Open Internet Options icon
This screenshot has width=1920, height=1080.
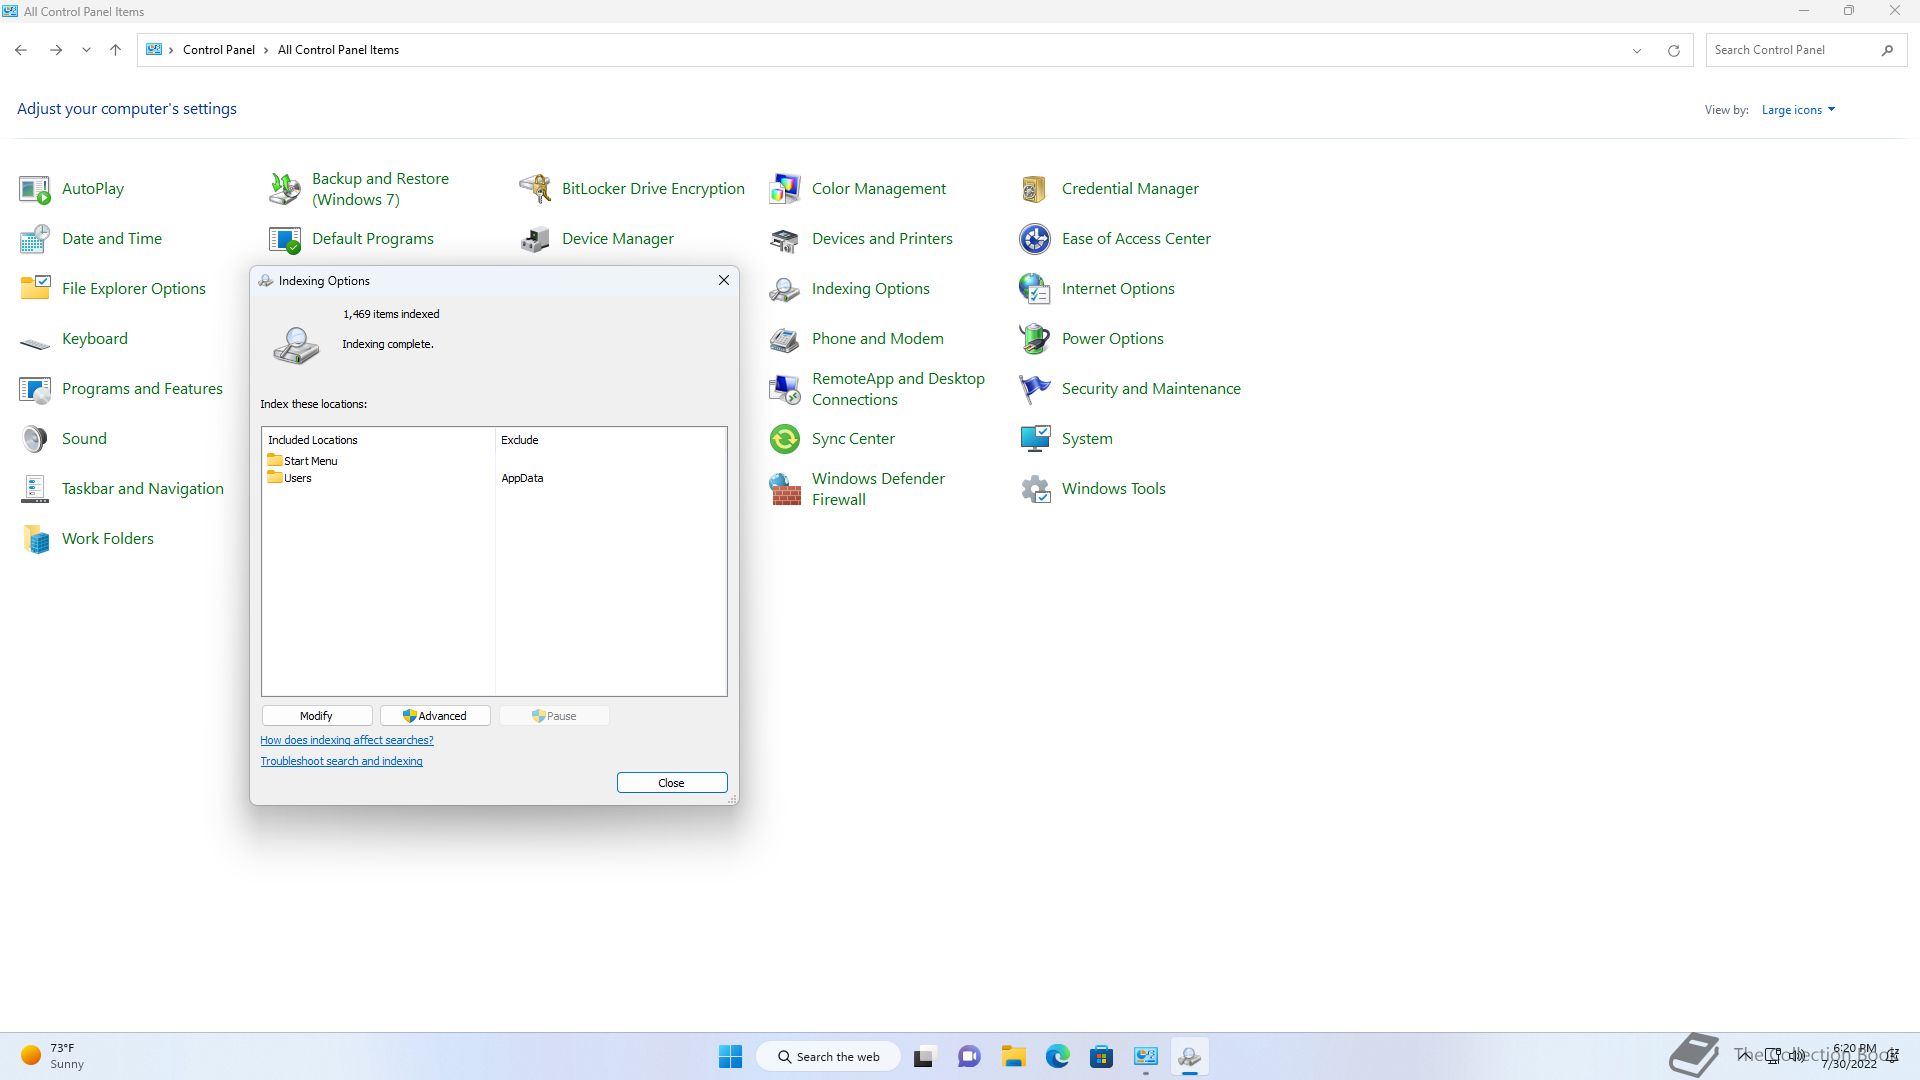1035,289
